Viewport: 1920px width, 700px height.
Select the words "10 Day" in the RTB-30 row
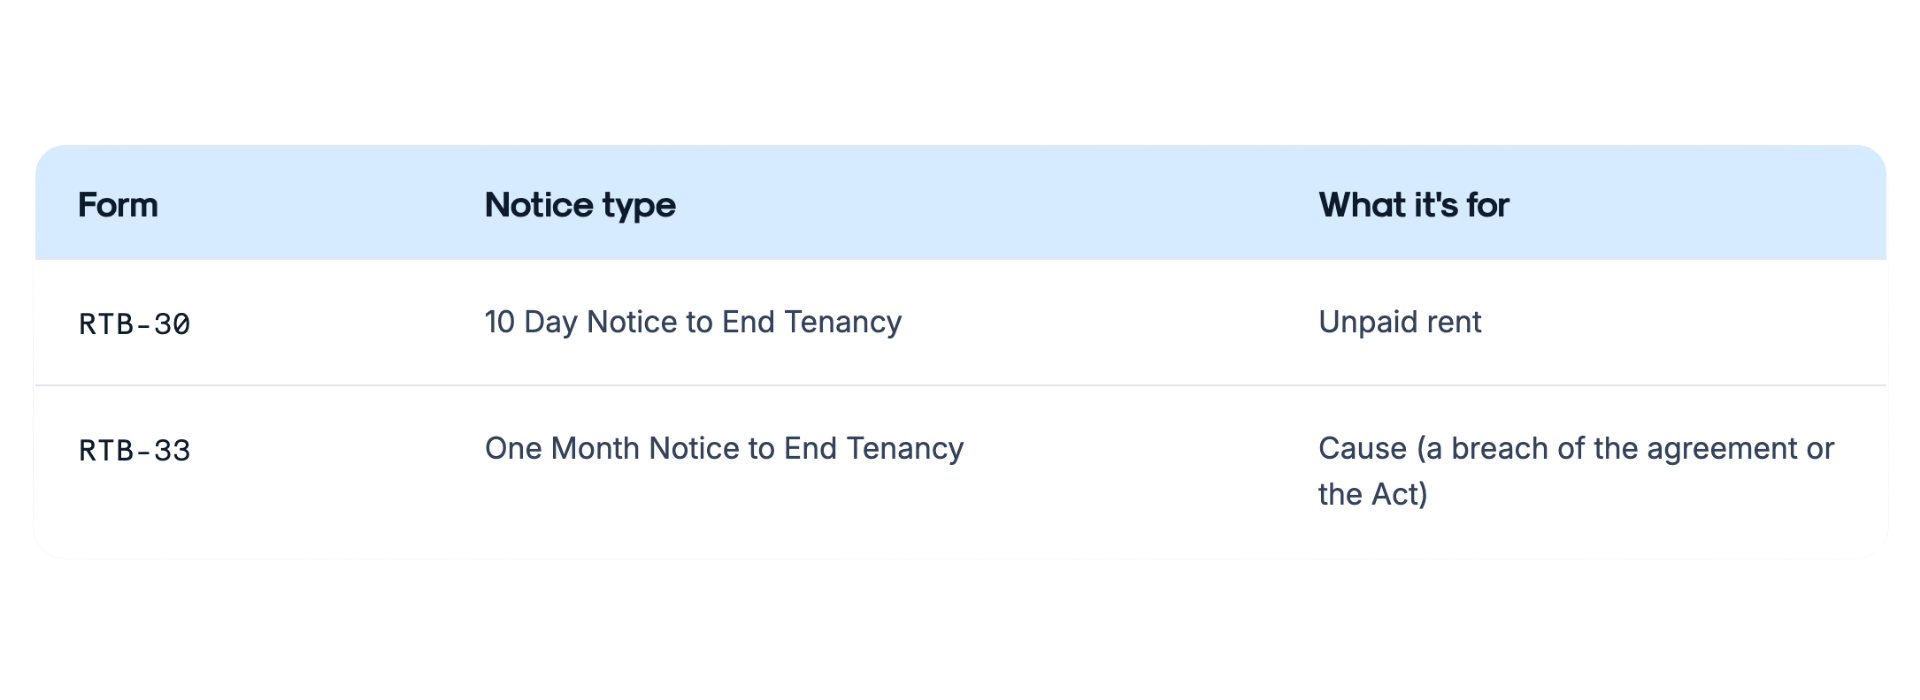point(531,323)
